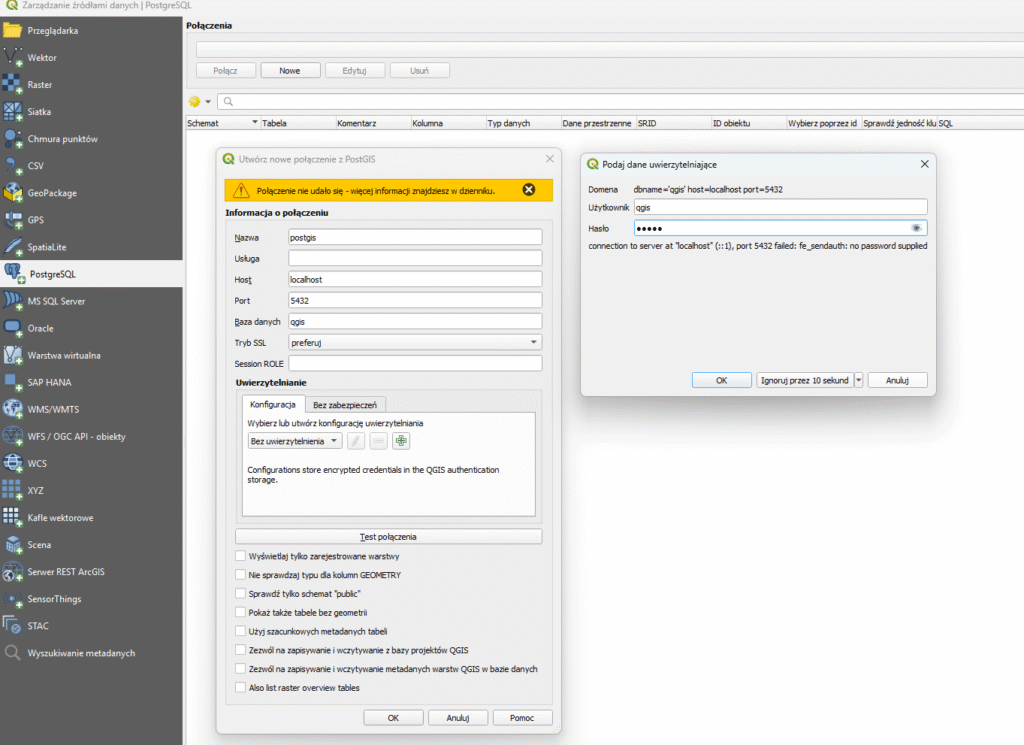Viewport: 1024px width, 745px height.
Task: Check 'Pokaż także tabele bez geometrii'
Action: pos(240,612)
